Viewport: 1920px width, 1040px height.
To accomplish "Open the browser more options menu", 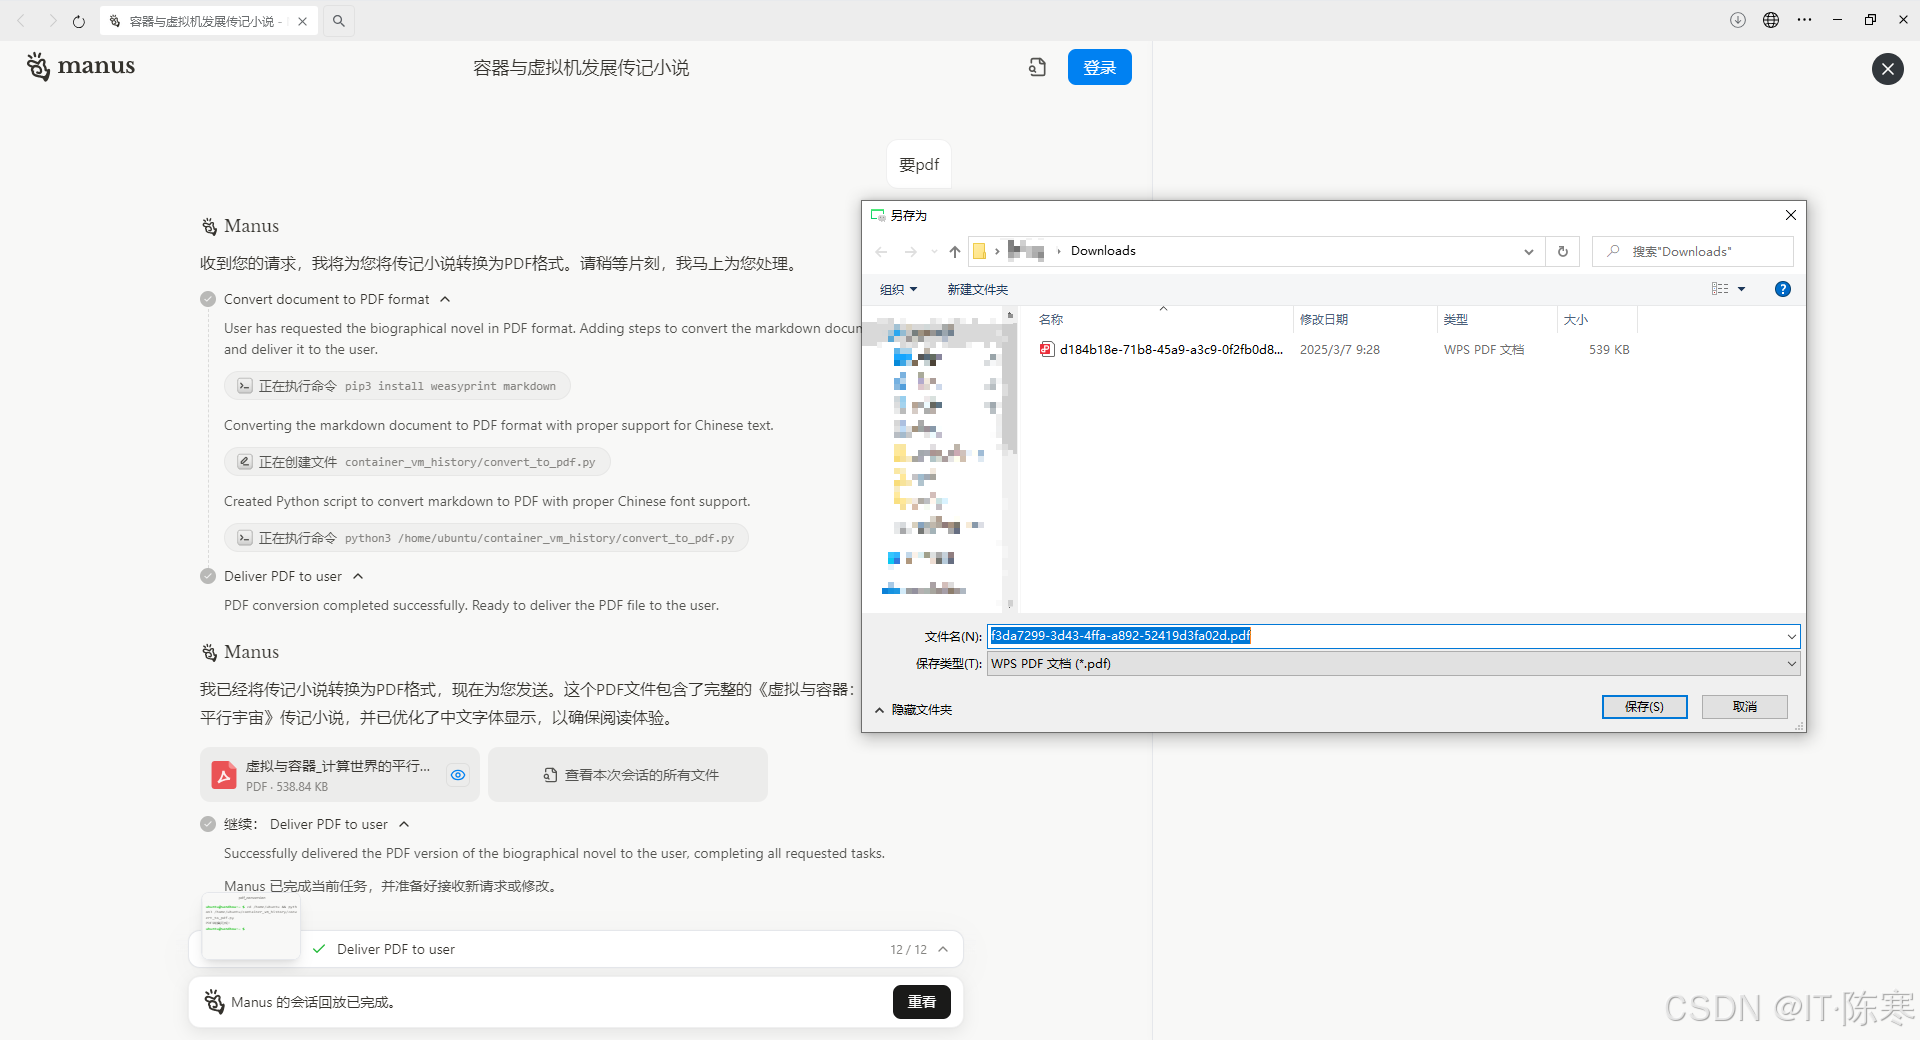I will (1804, 20).
